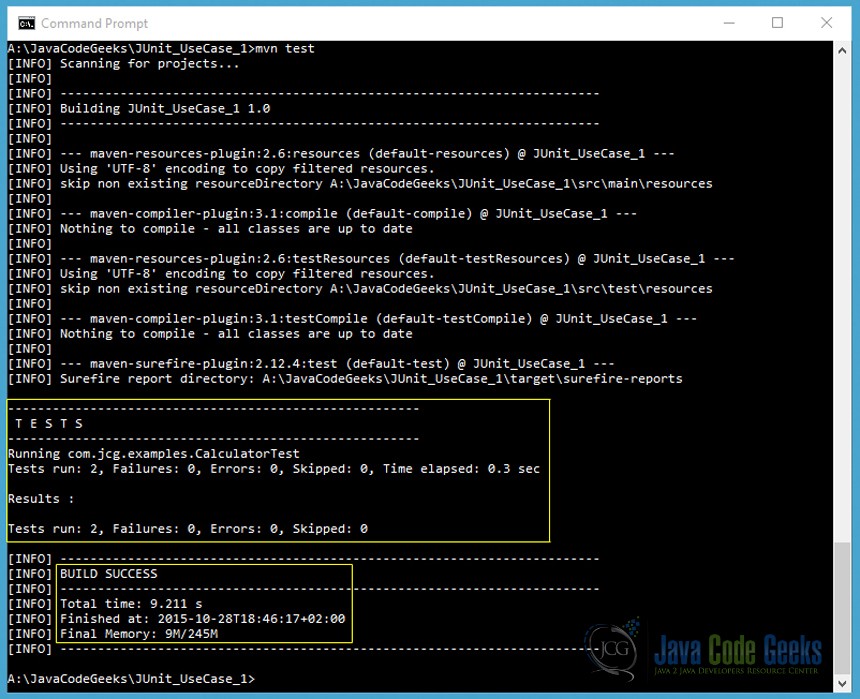Screen dimensions: 860x699
Task: Click the CalculatorTest result line
Action: (x=155, y=453)
